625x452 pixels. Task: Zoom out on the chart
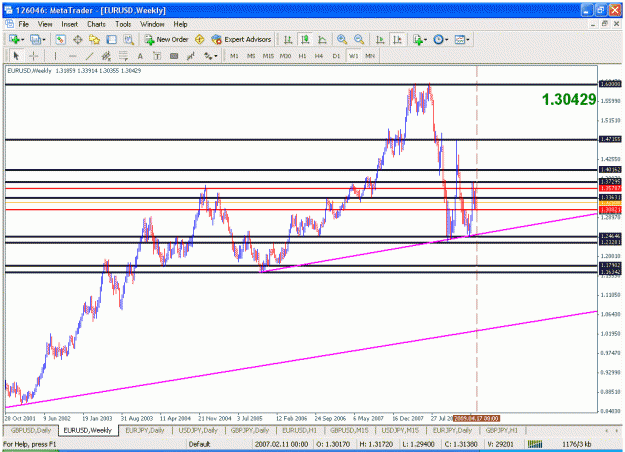[359, 39]
